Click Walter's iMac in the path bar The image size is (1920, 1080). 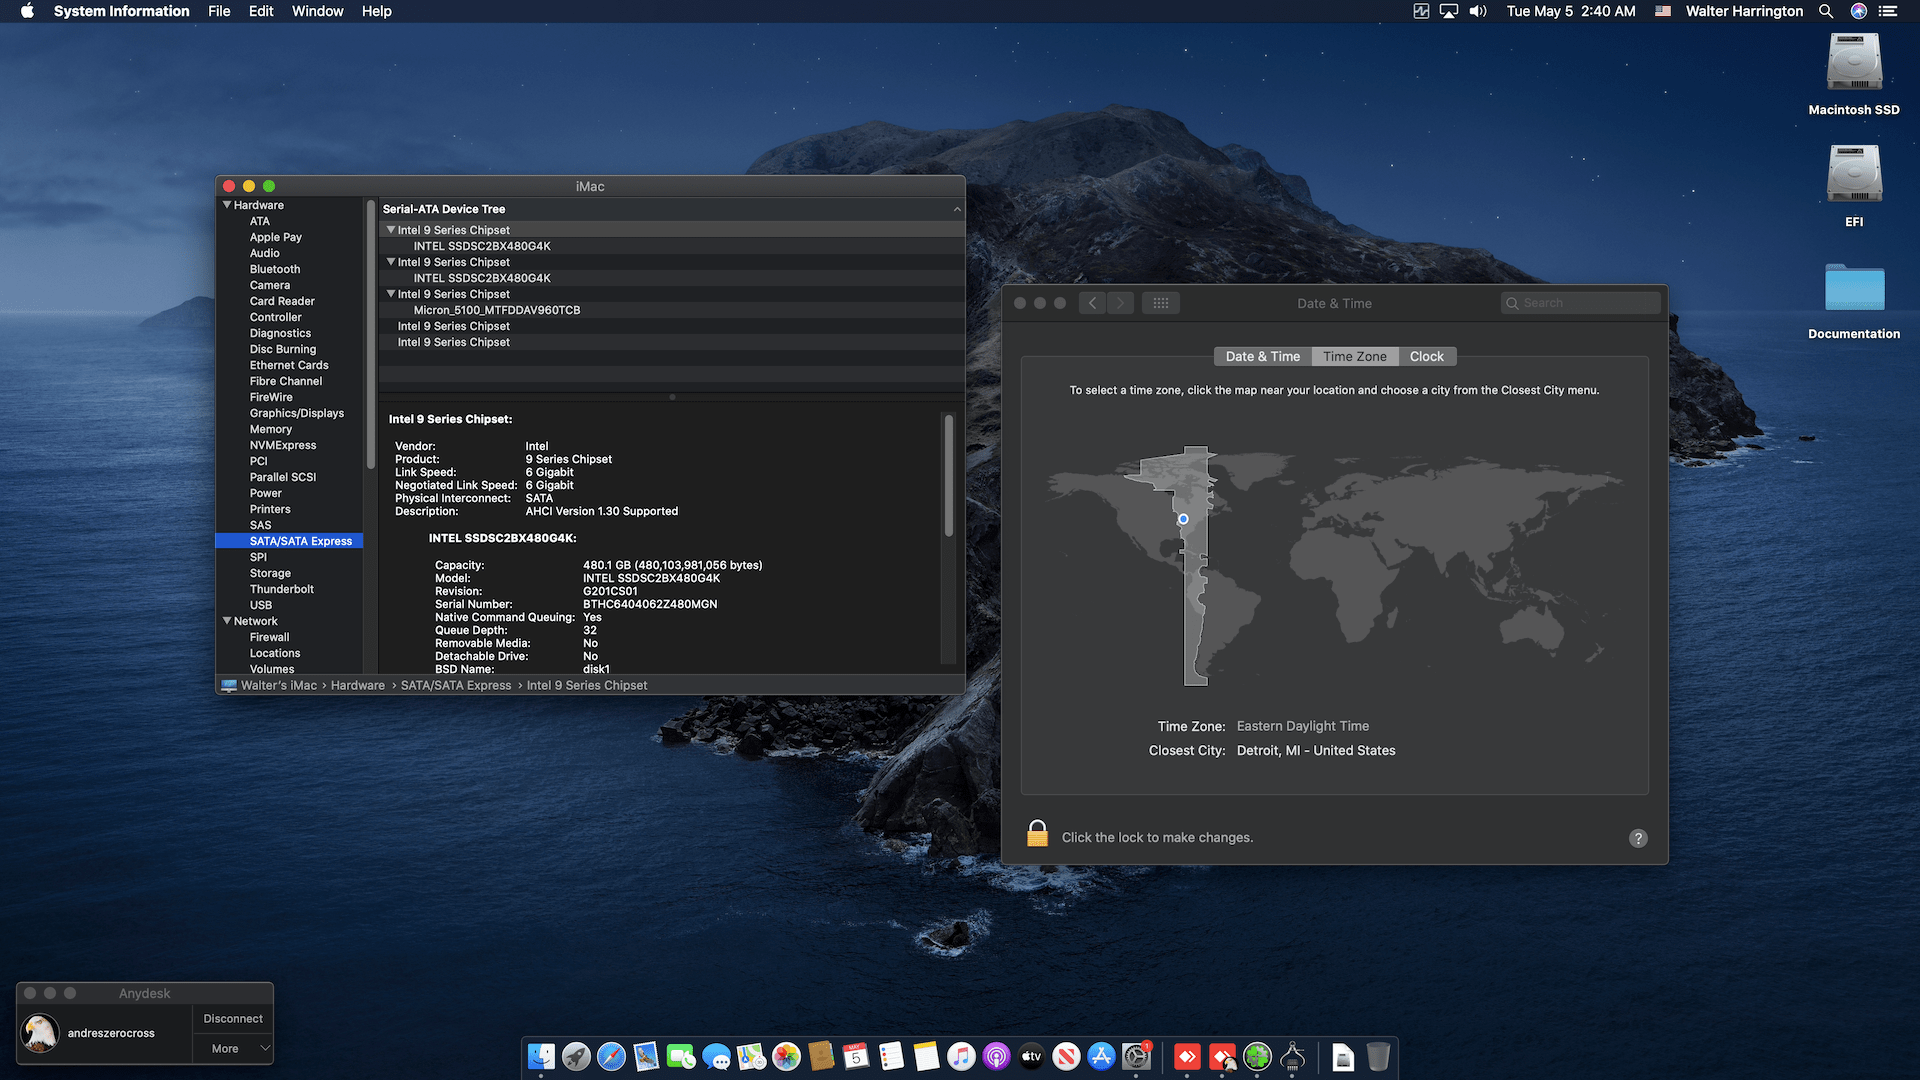tap(278, 686)
